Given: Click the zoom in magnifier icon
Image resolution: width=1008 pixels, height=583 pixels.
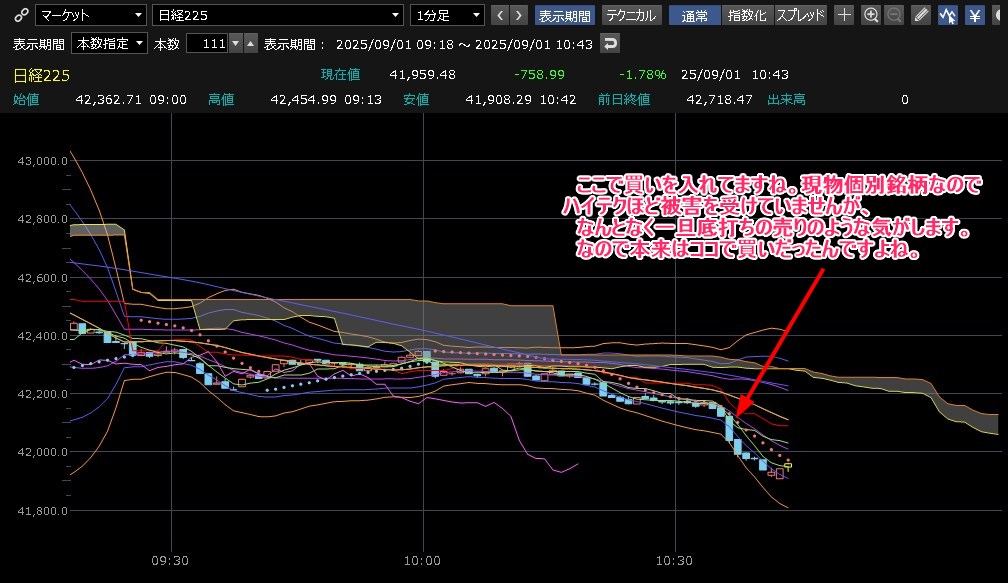Looking at the screenshot, I should tap(871, 15).
